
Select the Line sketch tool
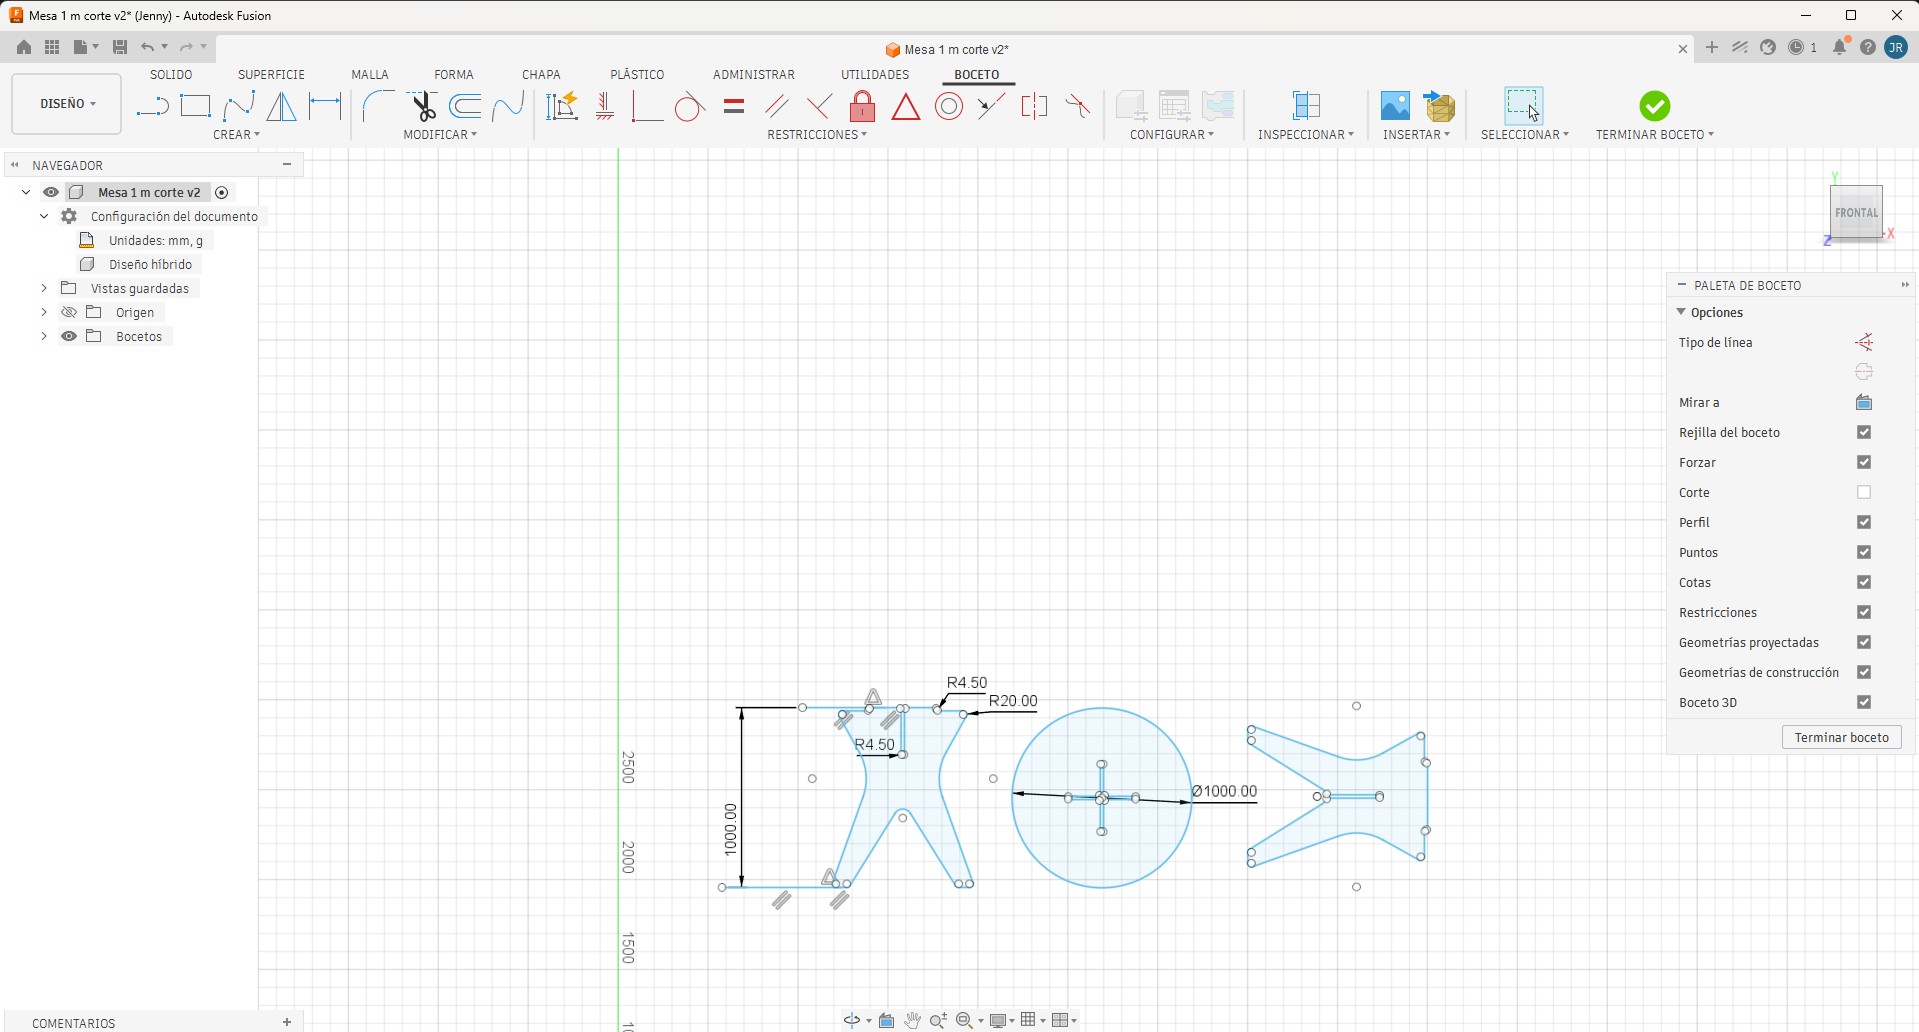(x=152, y=106)
